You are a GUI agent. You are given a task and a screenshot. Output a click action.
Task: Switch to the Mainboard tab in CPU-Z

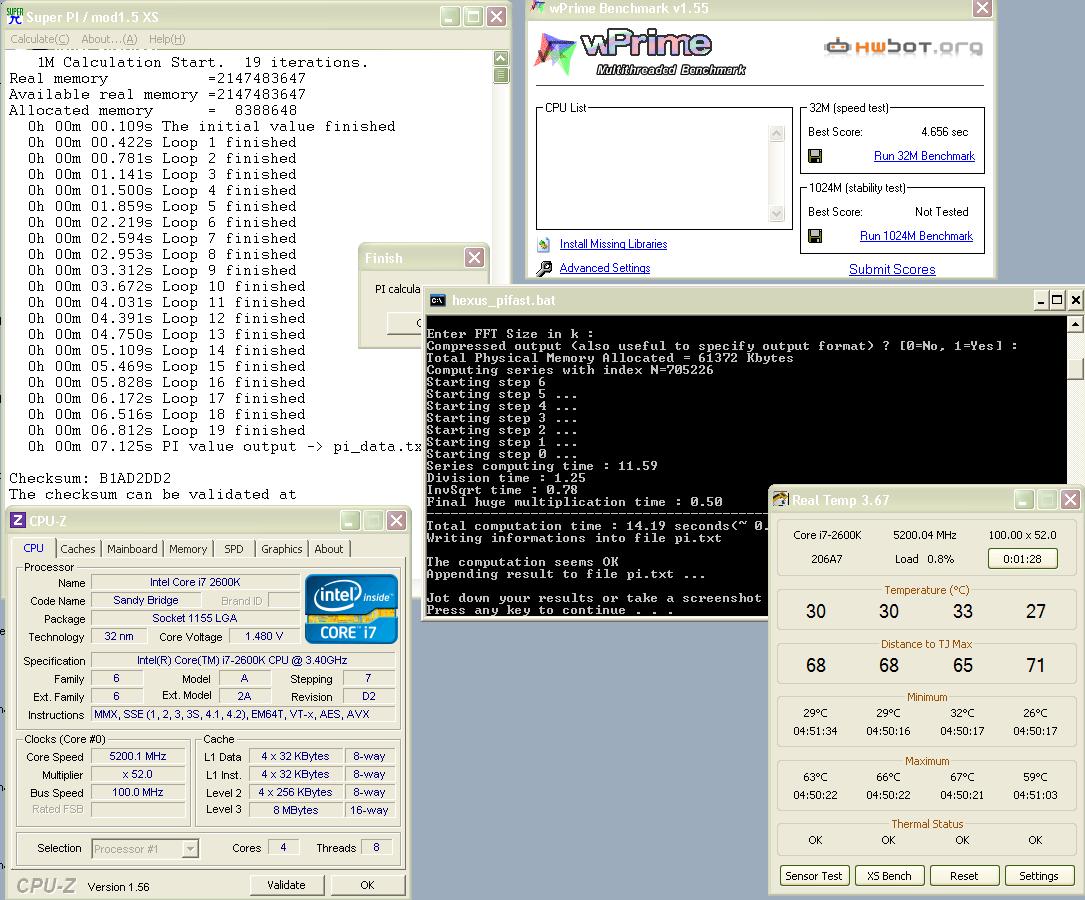(132, 549)
